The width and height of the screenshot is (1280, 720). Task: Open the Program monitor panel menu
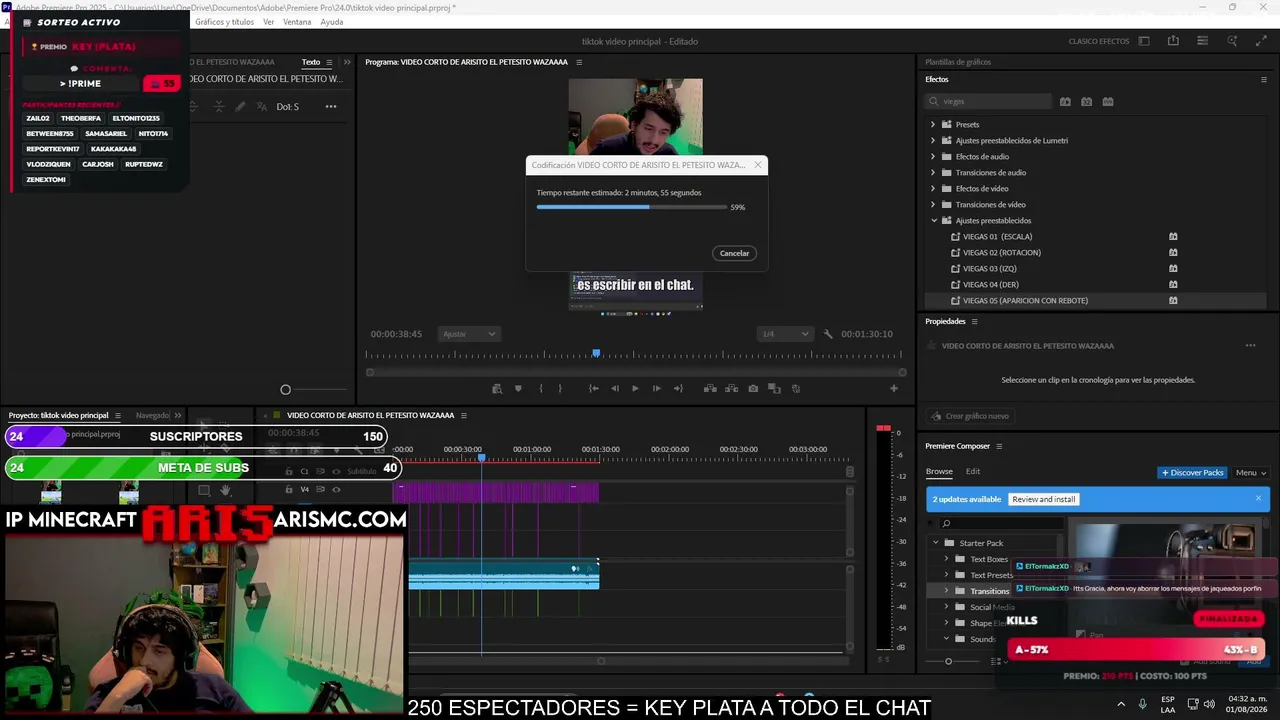pyautogui.click(x=578, y=62)
